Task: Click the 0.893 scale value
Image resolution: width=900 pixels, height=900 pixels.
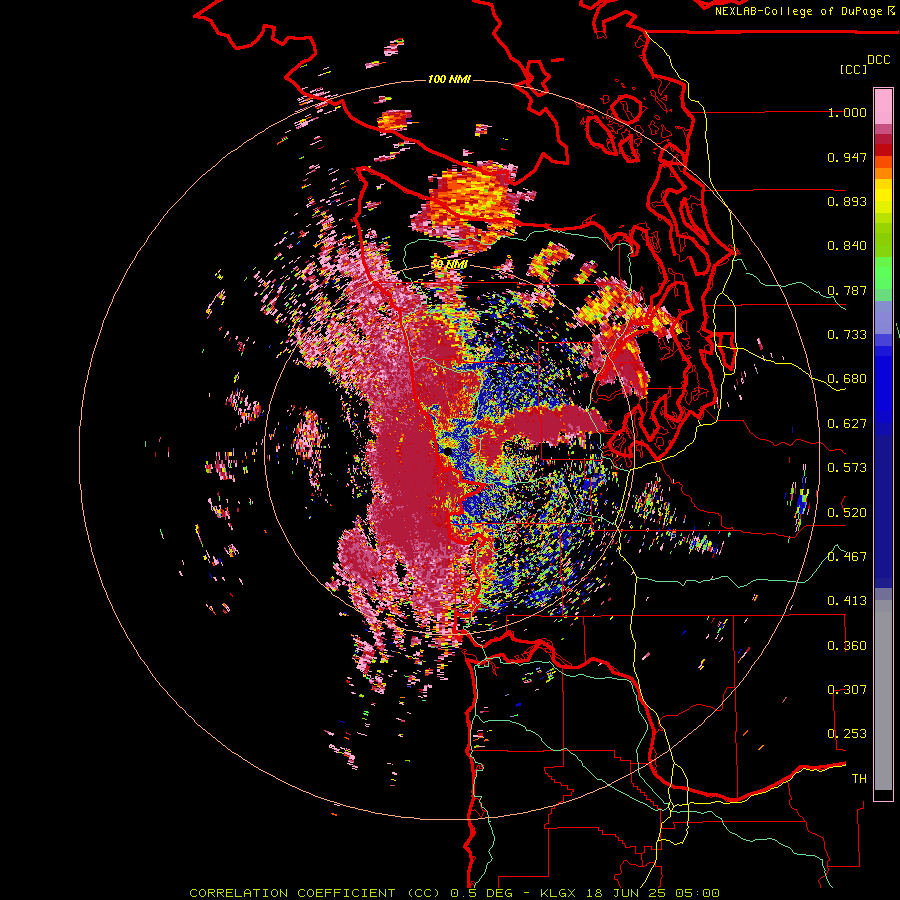Action: pos(847,201)
